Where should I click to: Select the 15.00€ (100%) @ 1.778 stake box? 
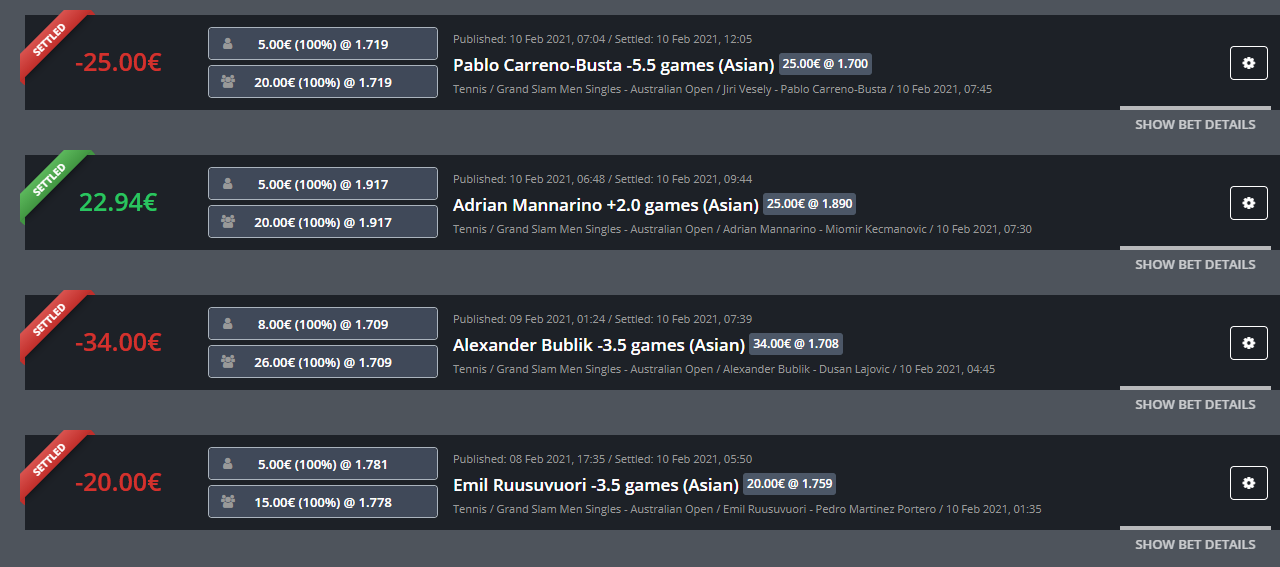(323, 502)
